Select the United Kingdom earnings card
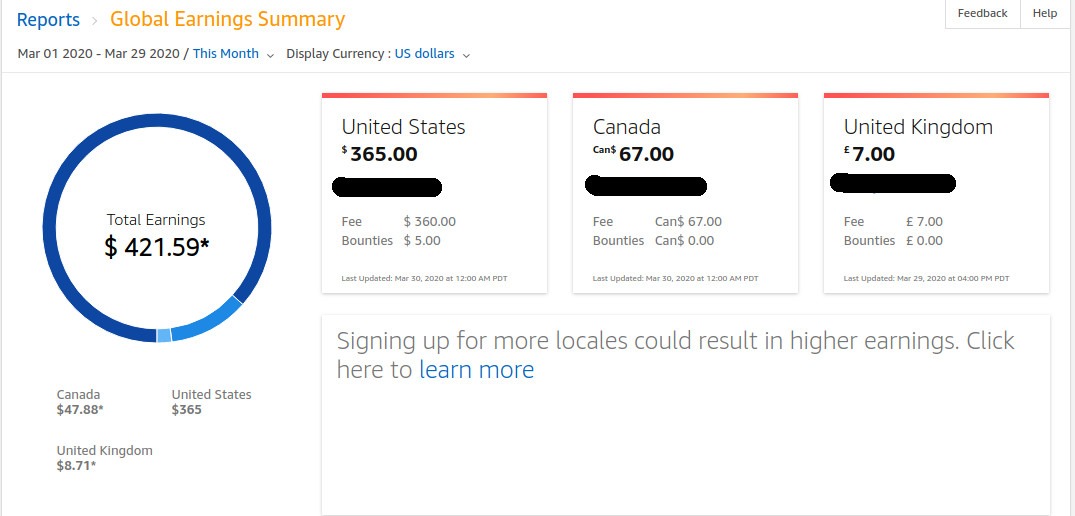The height and width of the screenshot is (516, 1075). click(x=936, y=194)
